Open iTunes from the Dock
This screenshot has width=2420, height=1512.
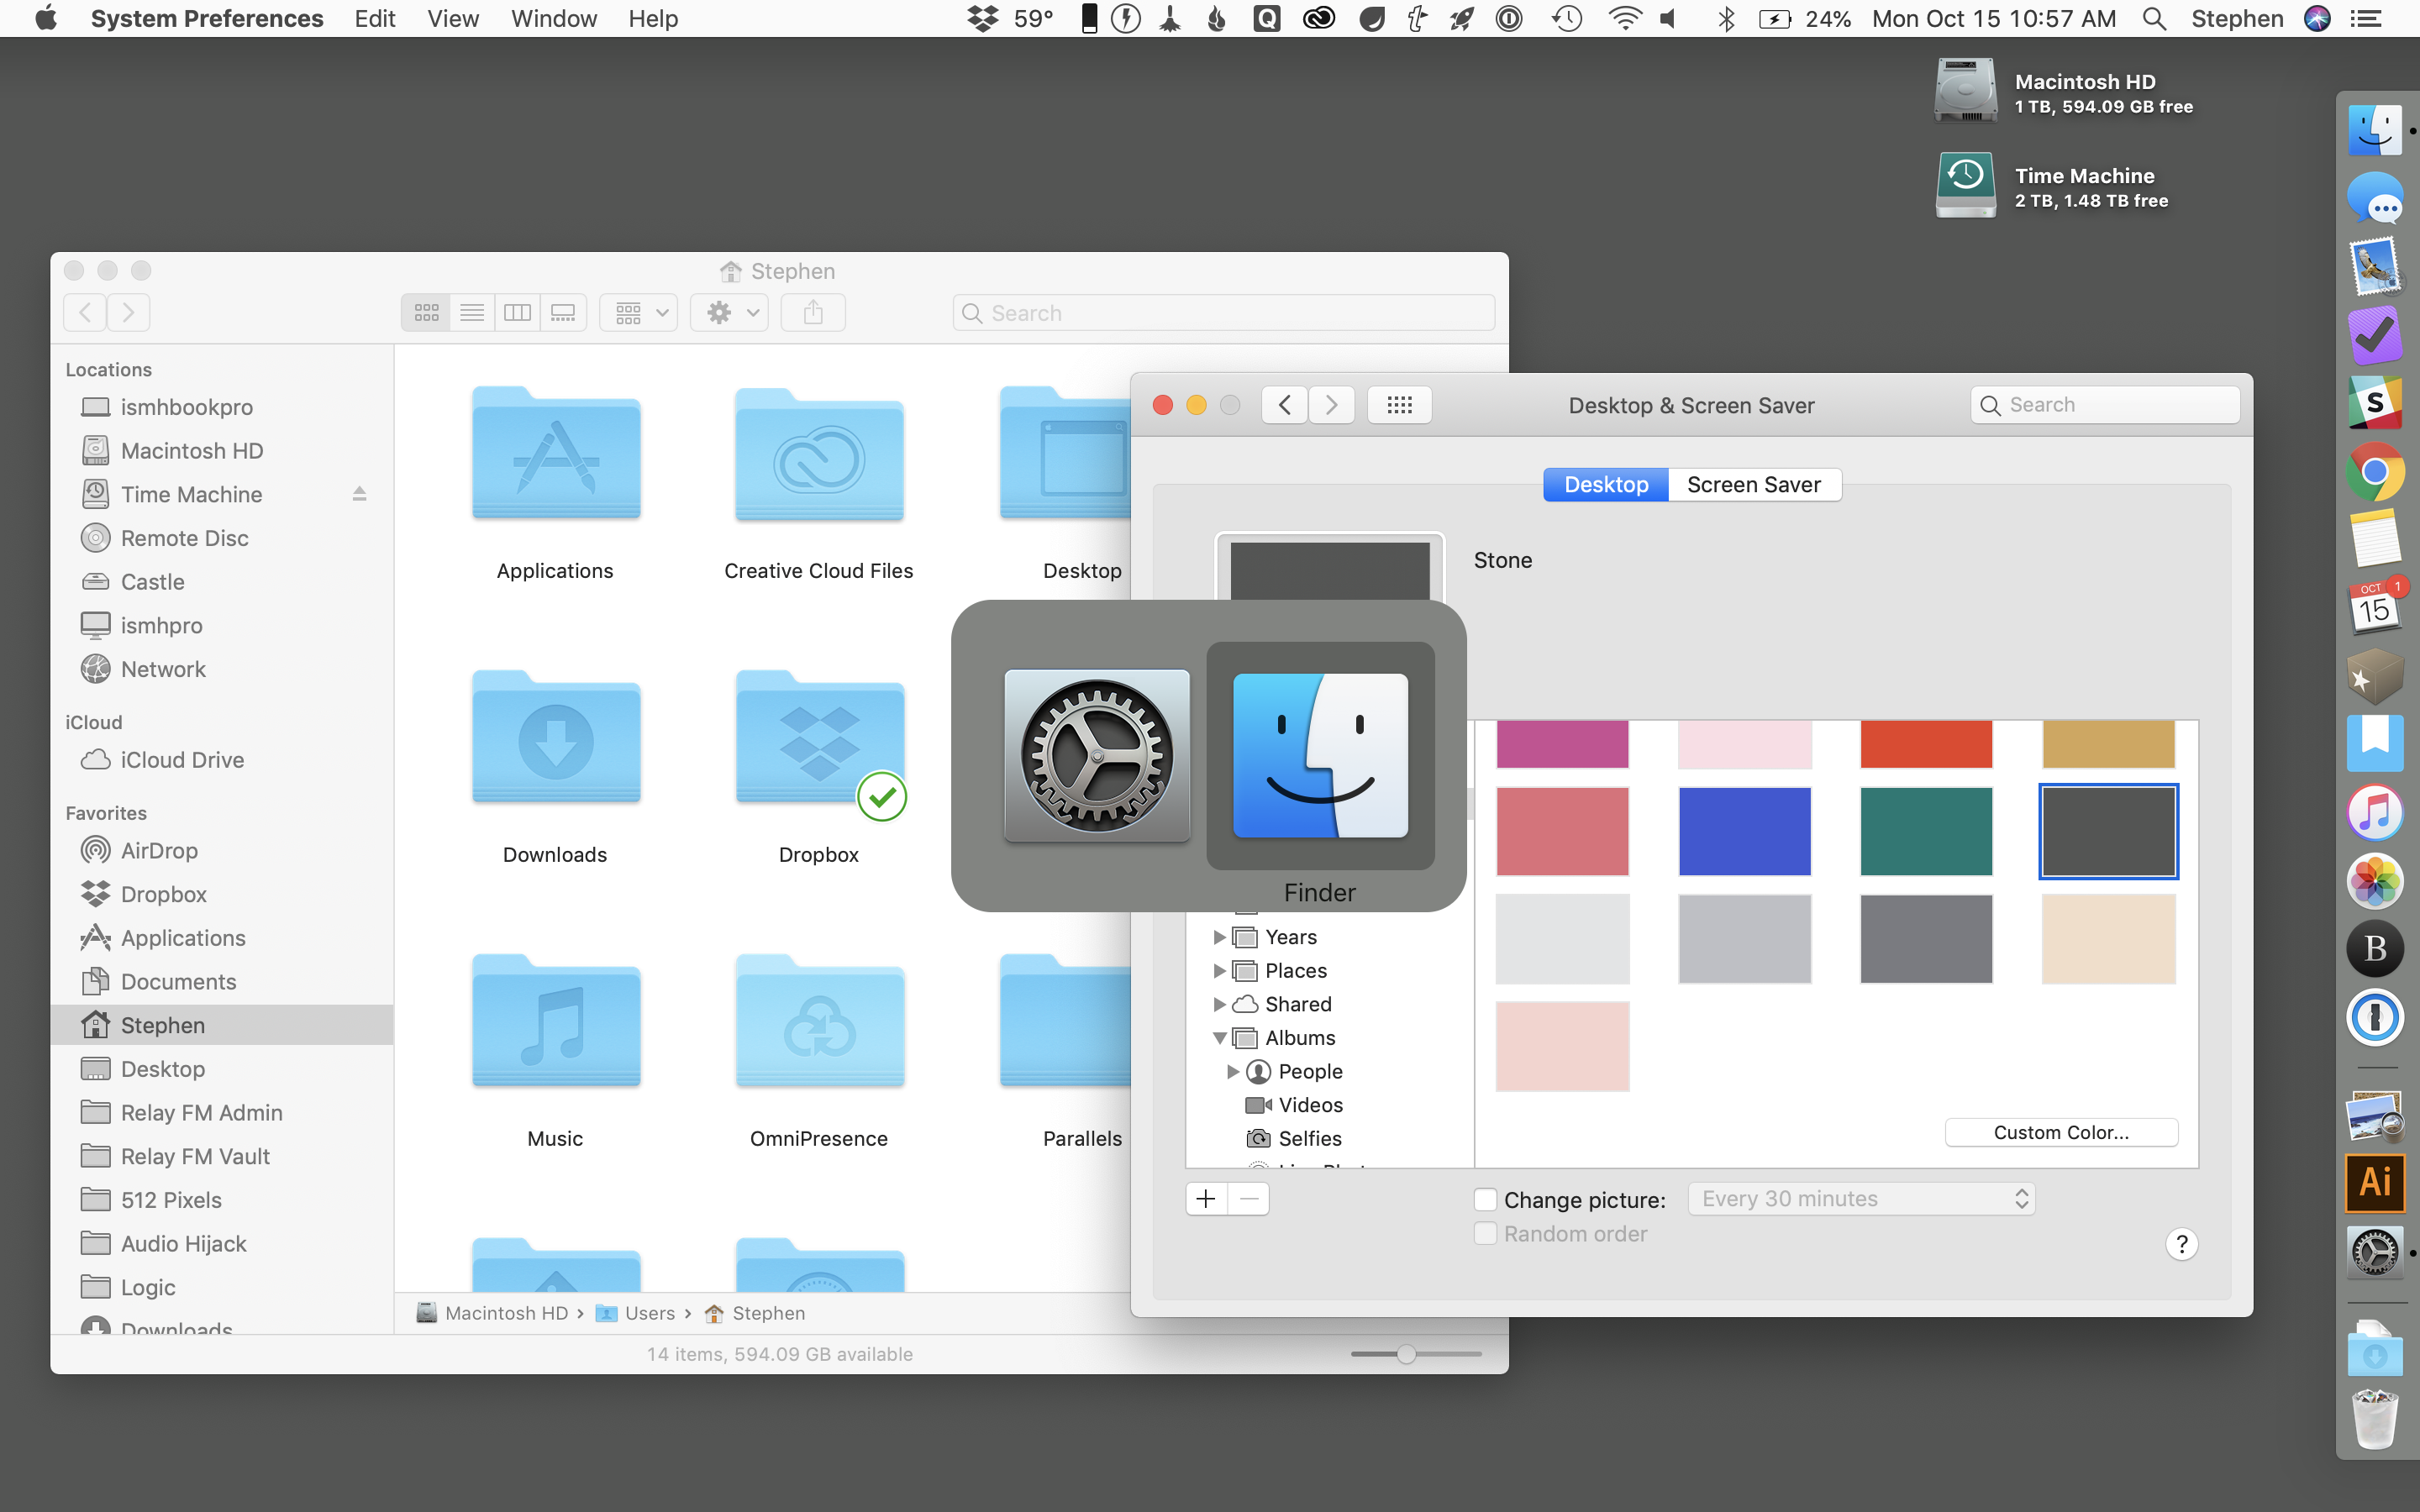[2375, 812]
